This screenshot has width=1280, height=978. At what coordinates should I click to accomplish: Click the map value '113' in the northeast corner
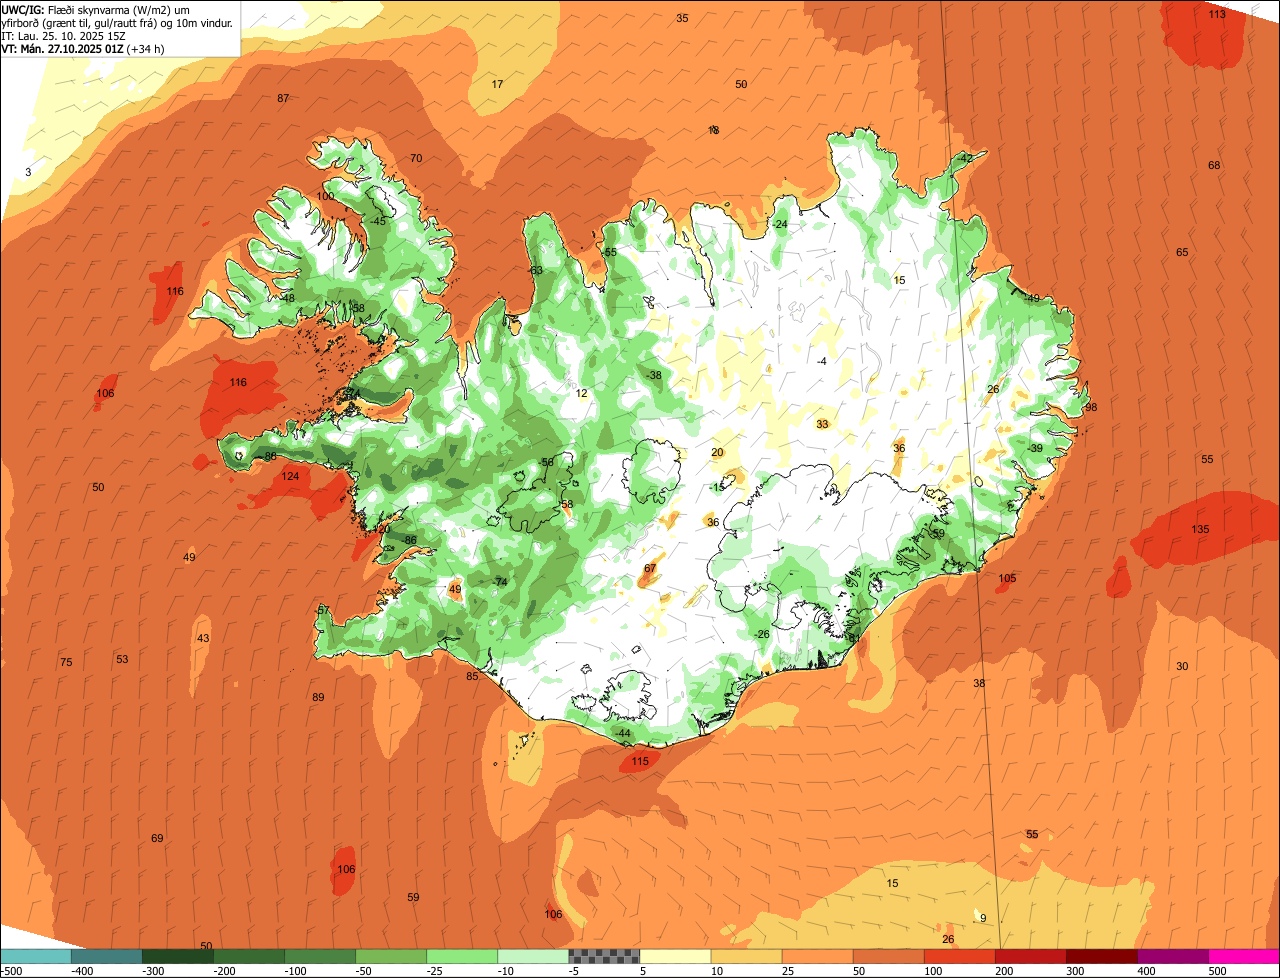pyautogui.click(x=1217, y=14)
